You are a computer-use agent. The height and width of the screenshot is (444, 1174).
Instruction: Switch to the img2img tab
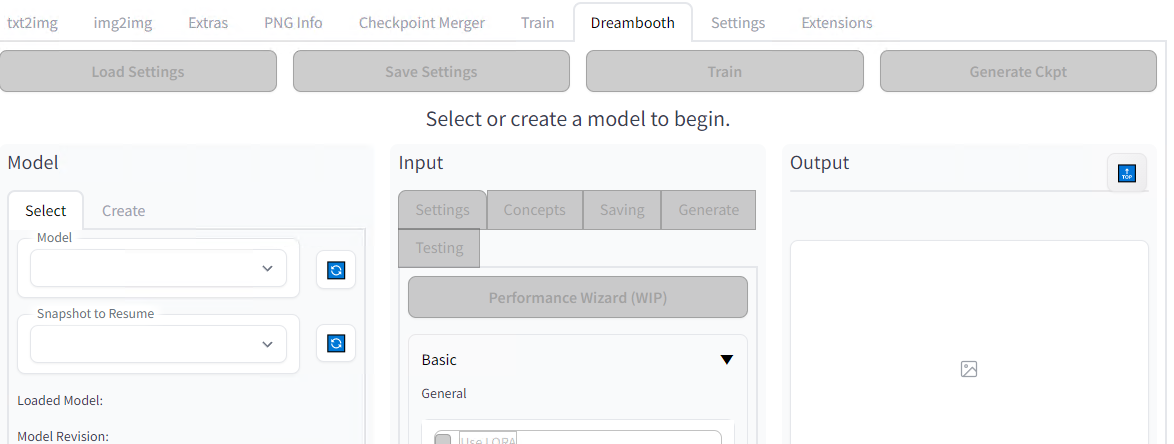[x=123, y=22]
